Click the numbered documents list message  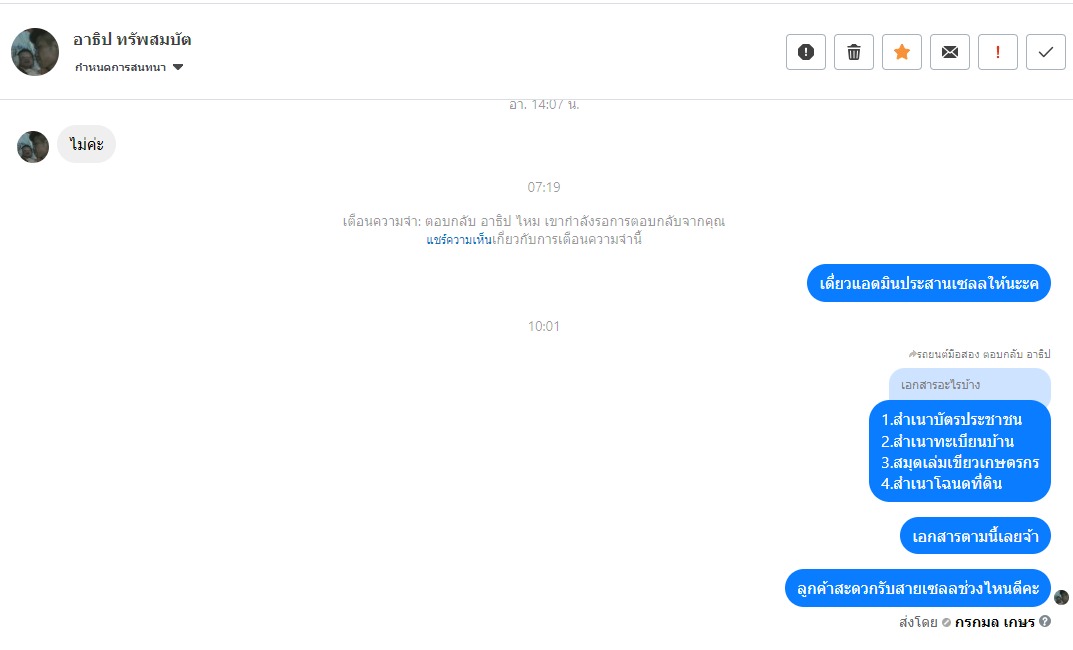pos(959,451)
